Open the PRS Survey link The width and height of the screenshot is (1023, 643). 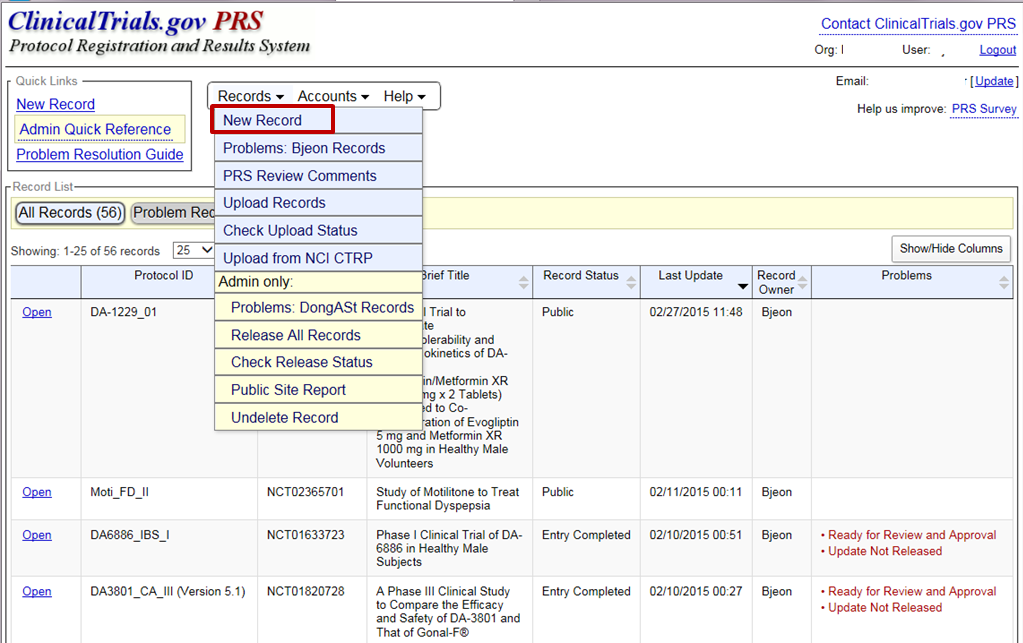click(984, 109)
